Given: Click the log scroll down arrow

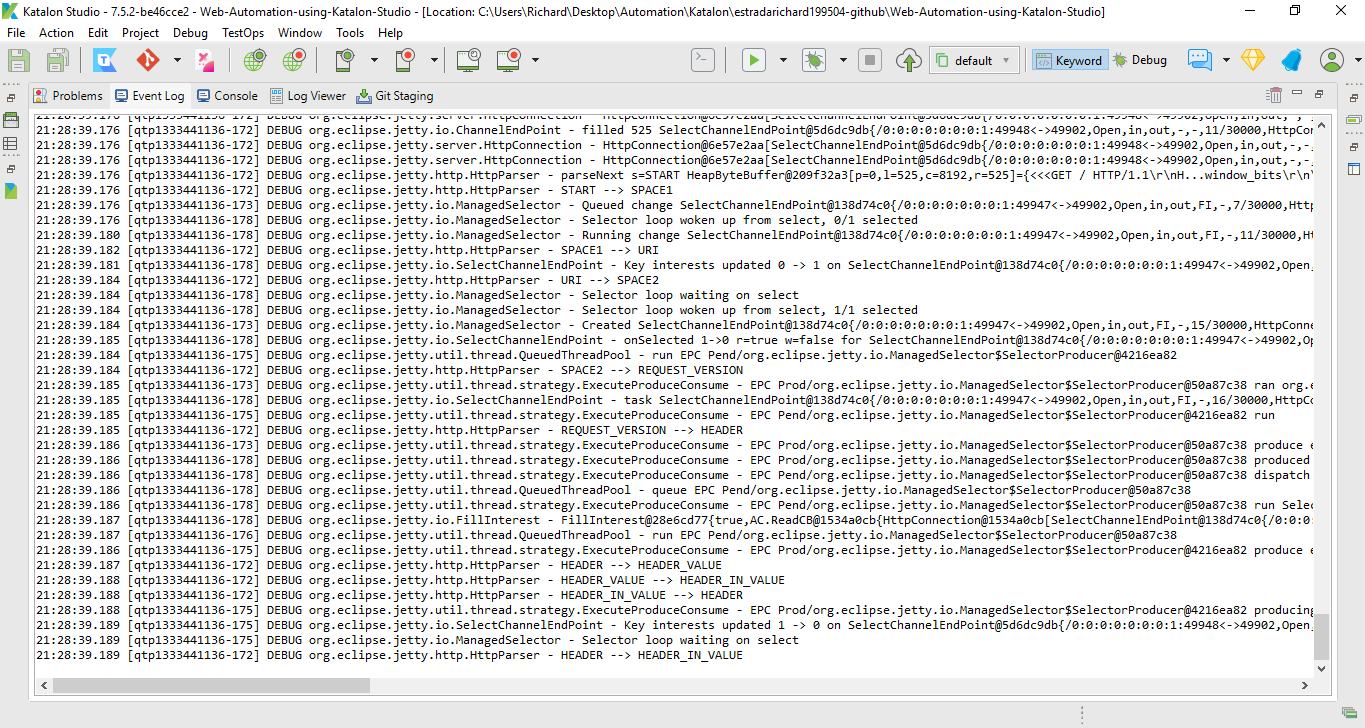Looking at the screenshot, I should point(1322,669).
